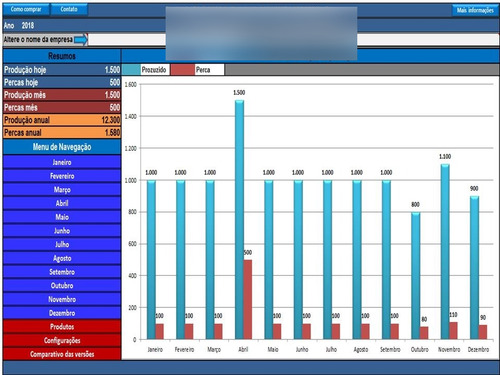Screen dimensions: 500x375
Task: Open Comparativo das versões link
Action: (x=62, y=354)
